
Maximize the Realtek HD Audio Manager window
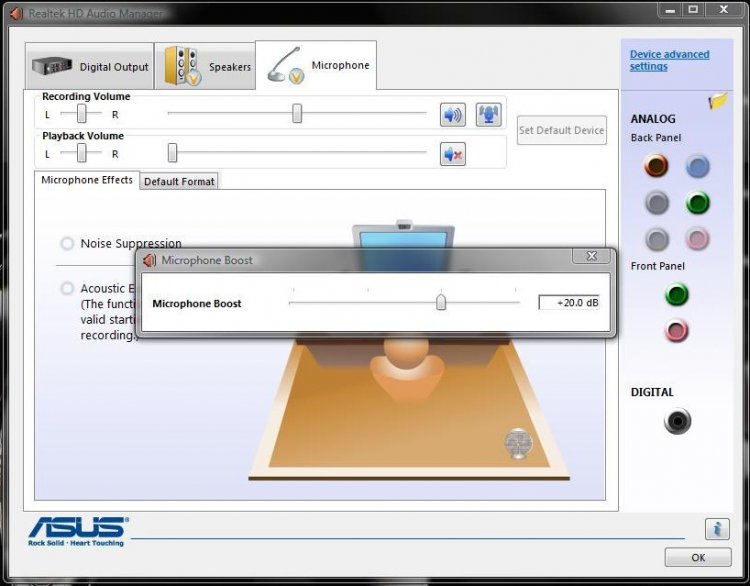click(x=693, y=10)
